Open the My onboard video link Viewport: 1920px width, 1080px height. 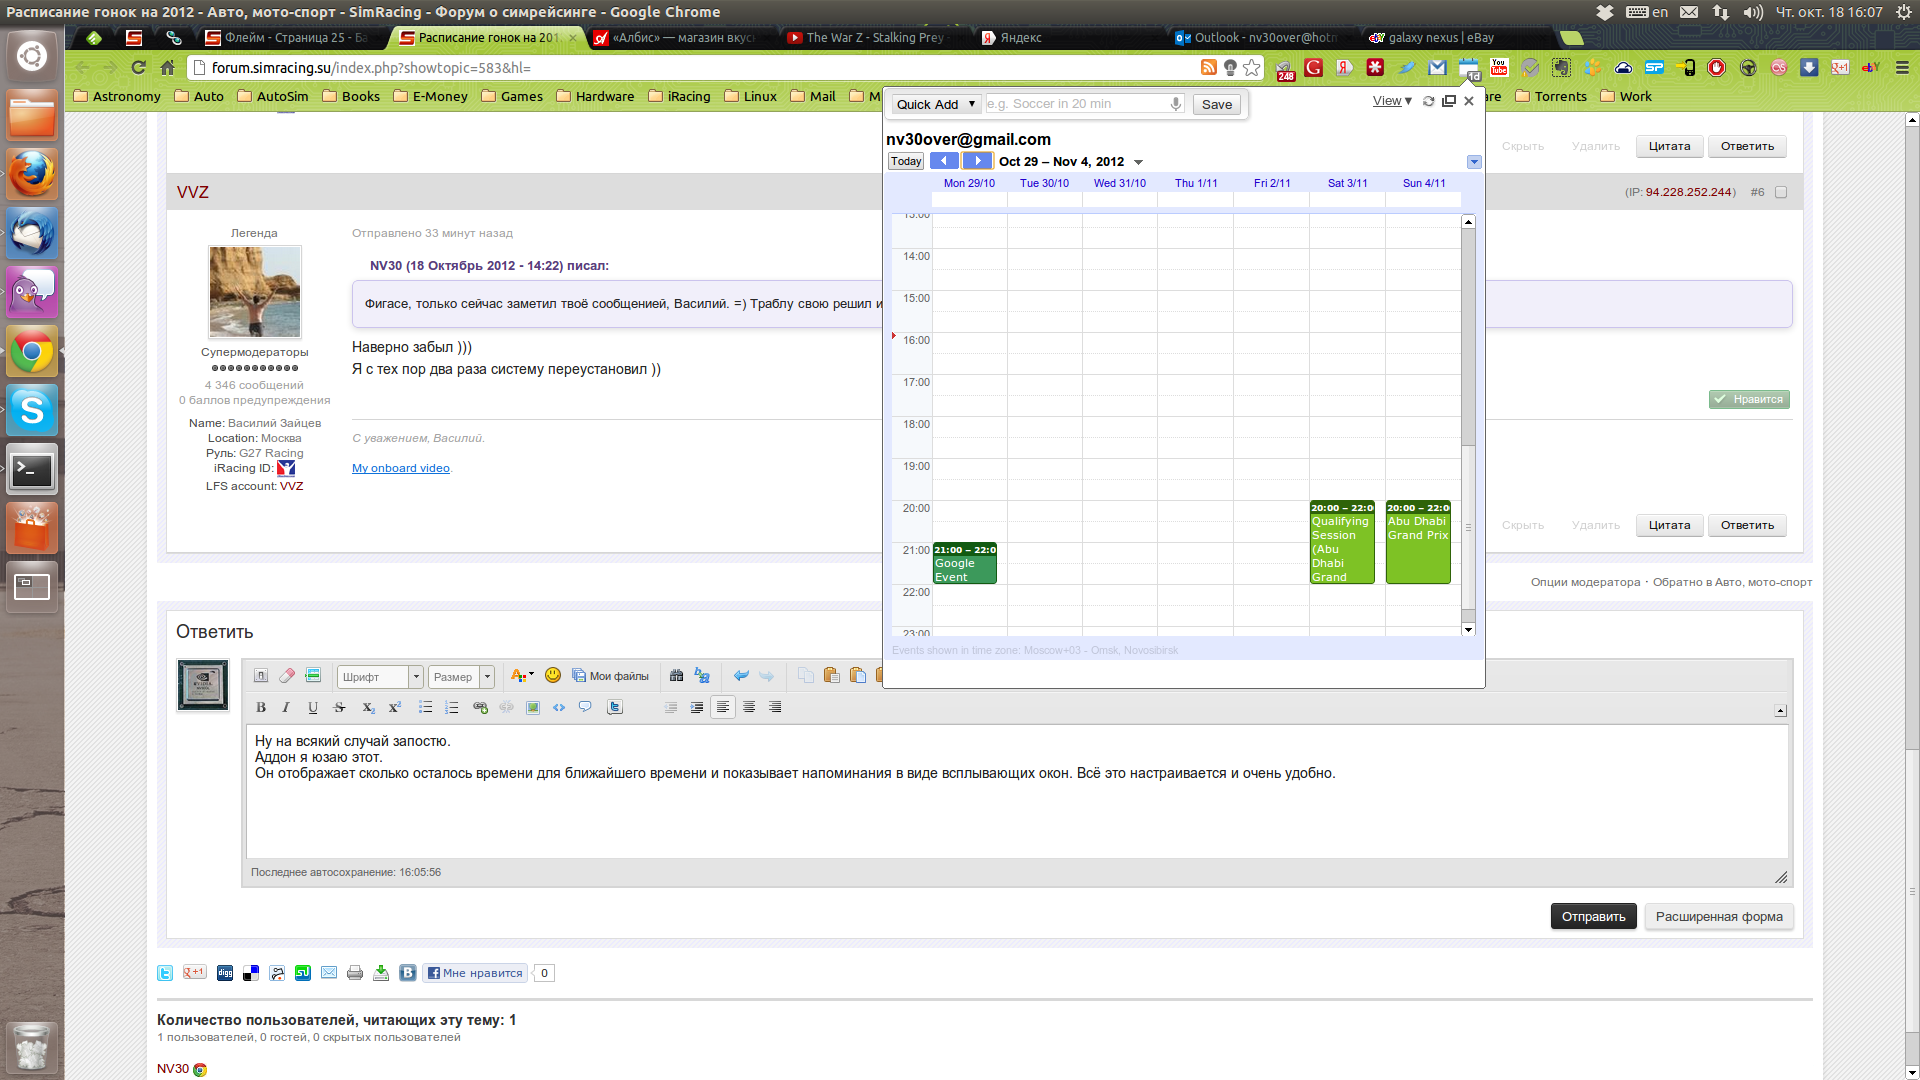401,468
